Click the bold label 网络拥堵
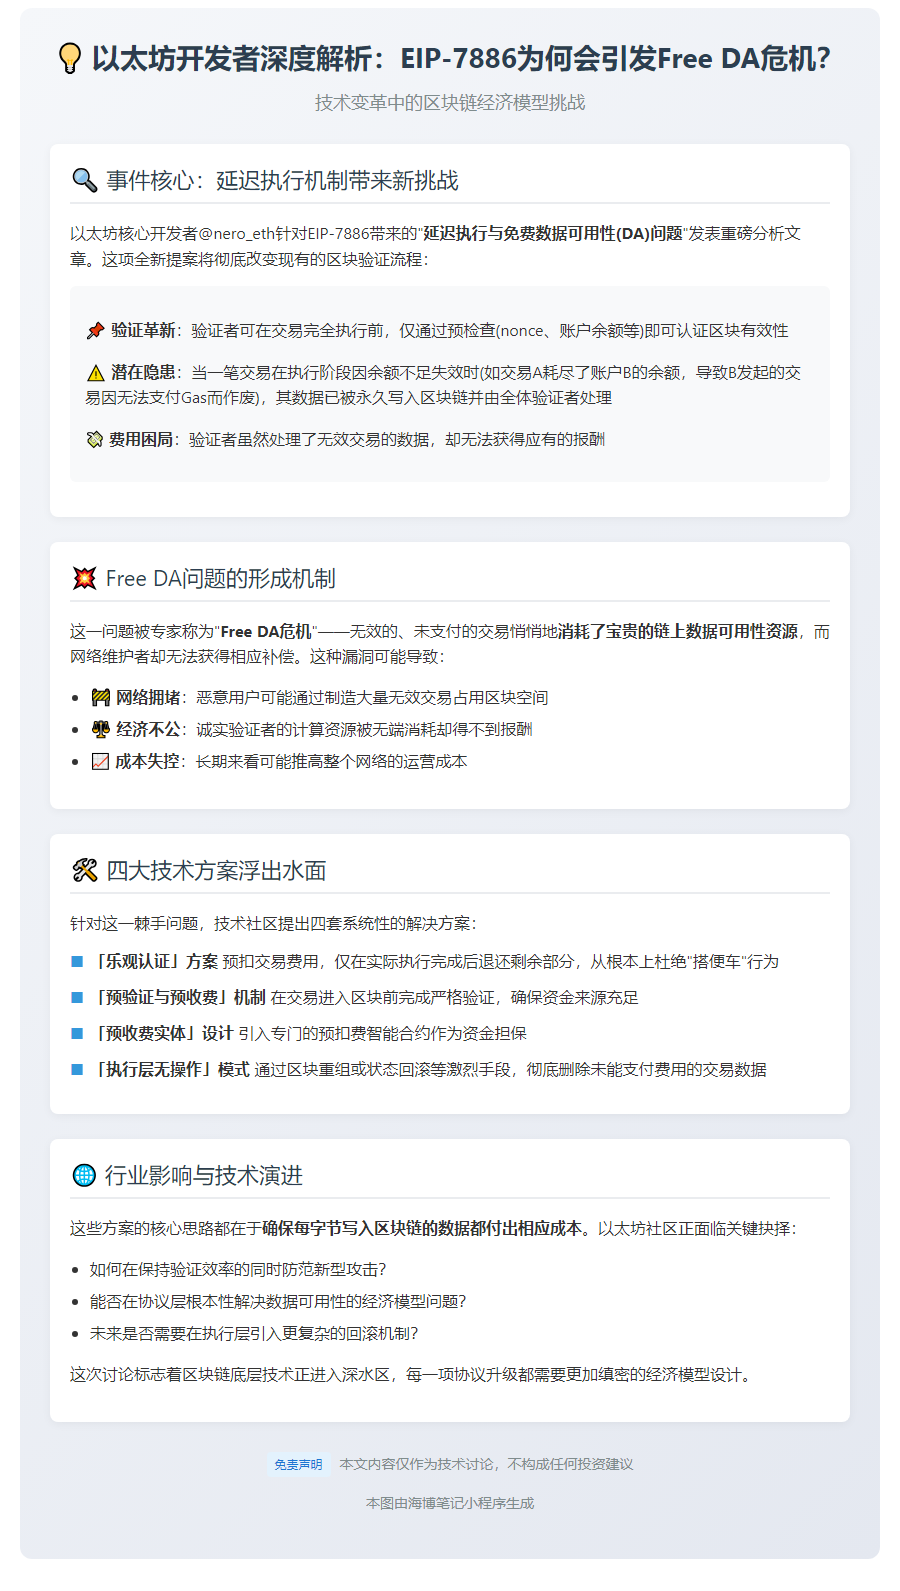The width and height of the screenshot is (900, 1591). click(148, 697)
